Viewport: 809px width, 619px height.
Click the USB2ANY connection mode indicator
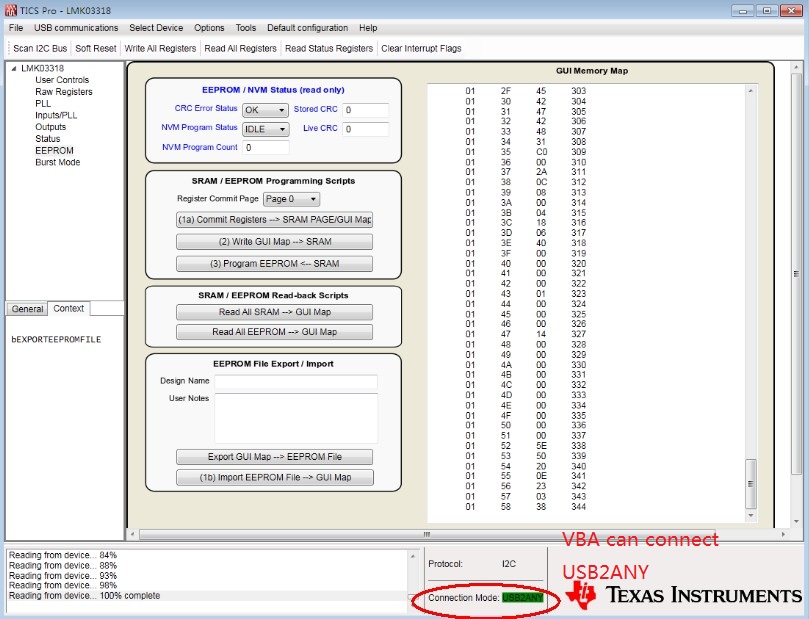[522, 598]
